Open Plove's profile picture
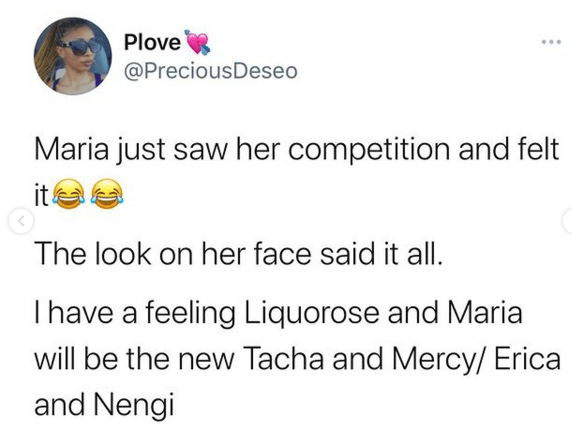 pos(73,56)
